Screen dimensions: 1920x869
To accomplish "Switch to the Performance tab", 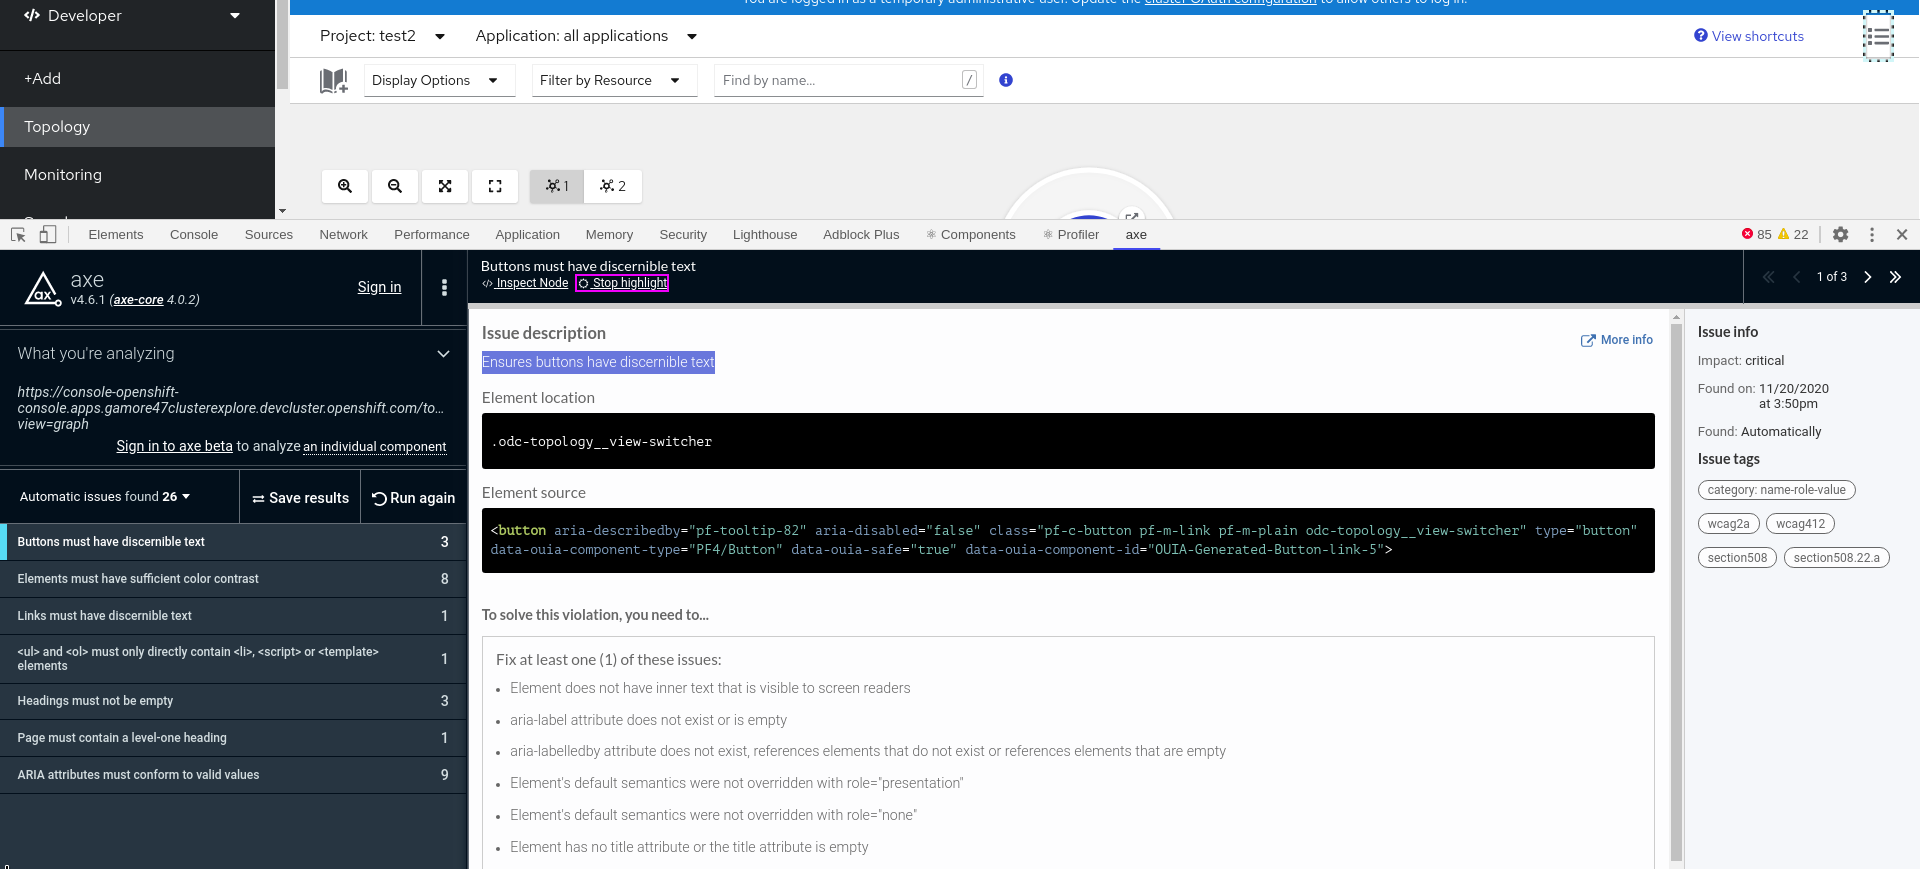I will [x=432, y=235].
